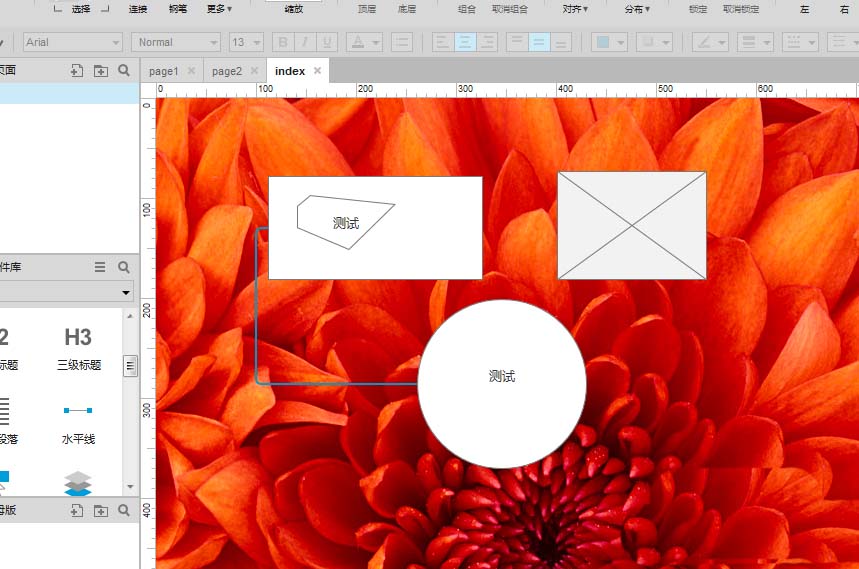Switch to the page2 tab
The height and width of the screenshot is (569, 859).
click(227, 71)
